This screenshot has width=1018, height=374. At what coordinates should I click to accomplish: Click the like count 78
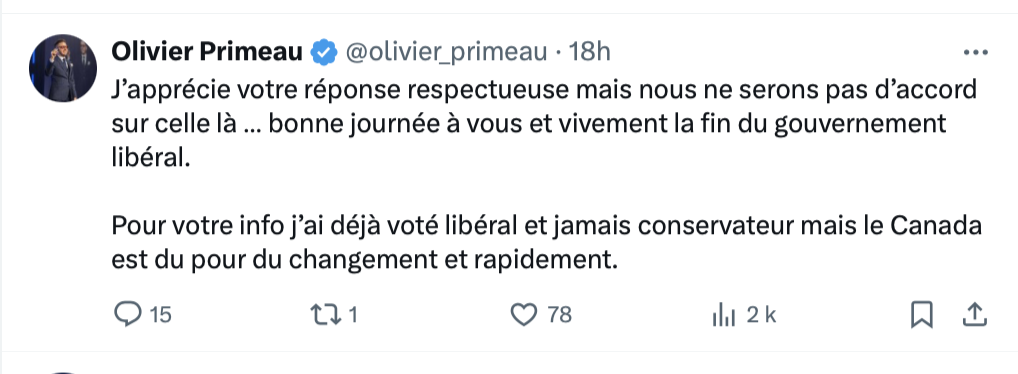click(x=559, y=315)
